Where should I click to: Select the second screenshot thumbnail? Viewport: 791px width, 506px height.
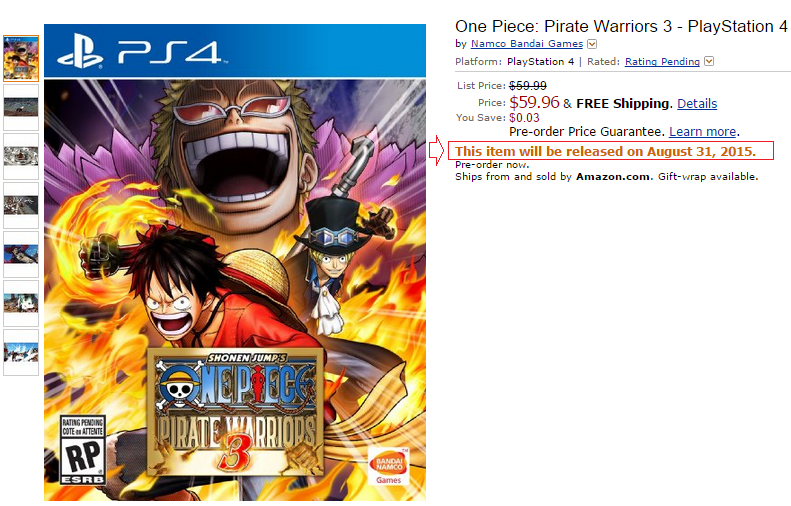[21, 107]
